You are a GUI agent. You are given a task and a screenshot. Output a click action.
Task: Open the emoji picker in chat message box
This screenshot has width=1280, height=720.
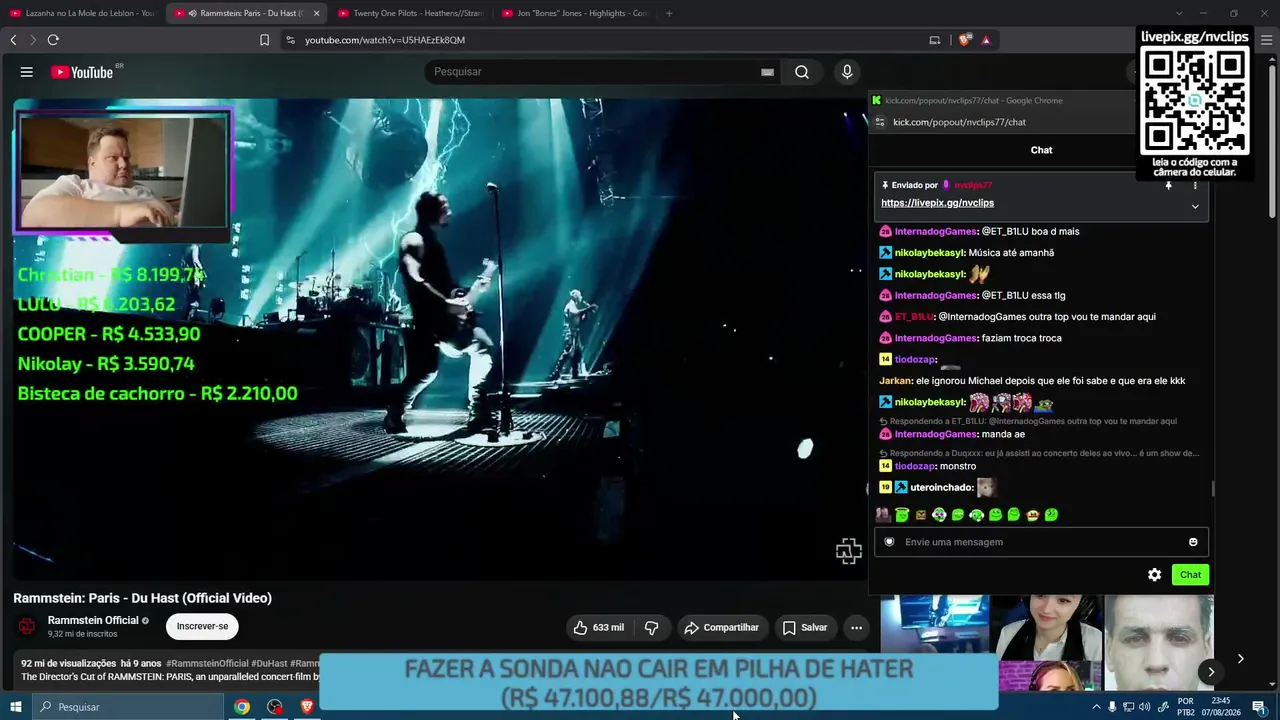[1193, 542]
